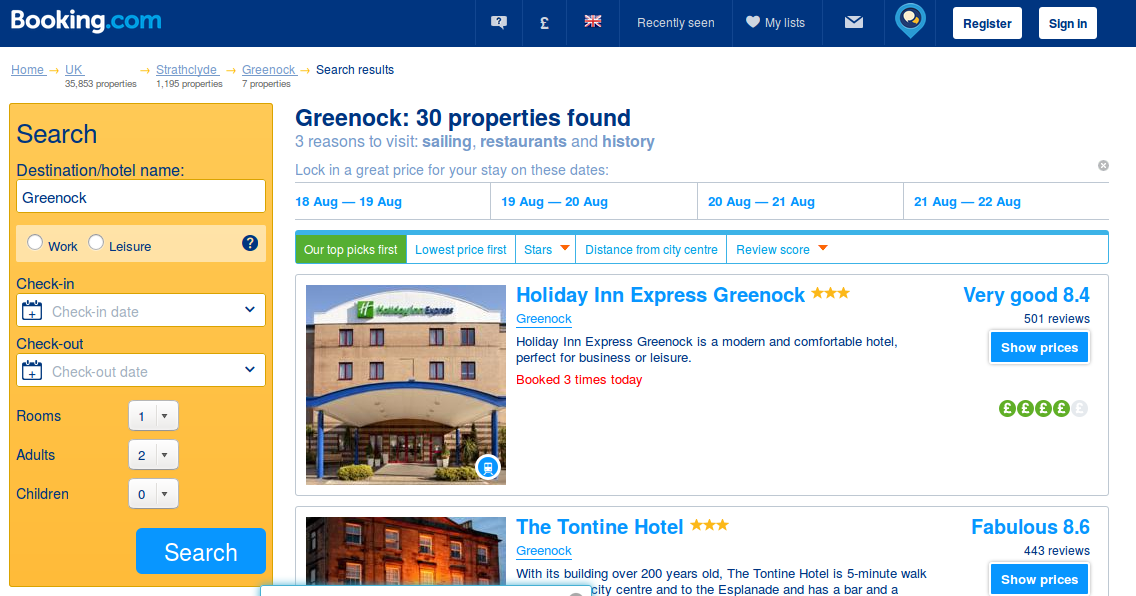Click the travel guide pin icon
The image size is (1136, 596).
tap(910, 21)
